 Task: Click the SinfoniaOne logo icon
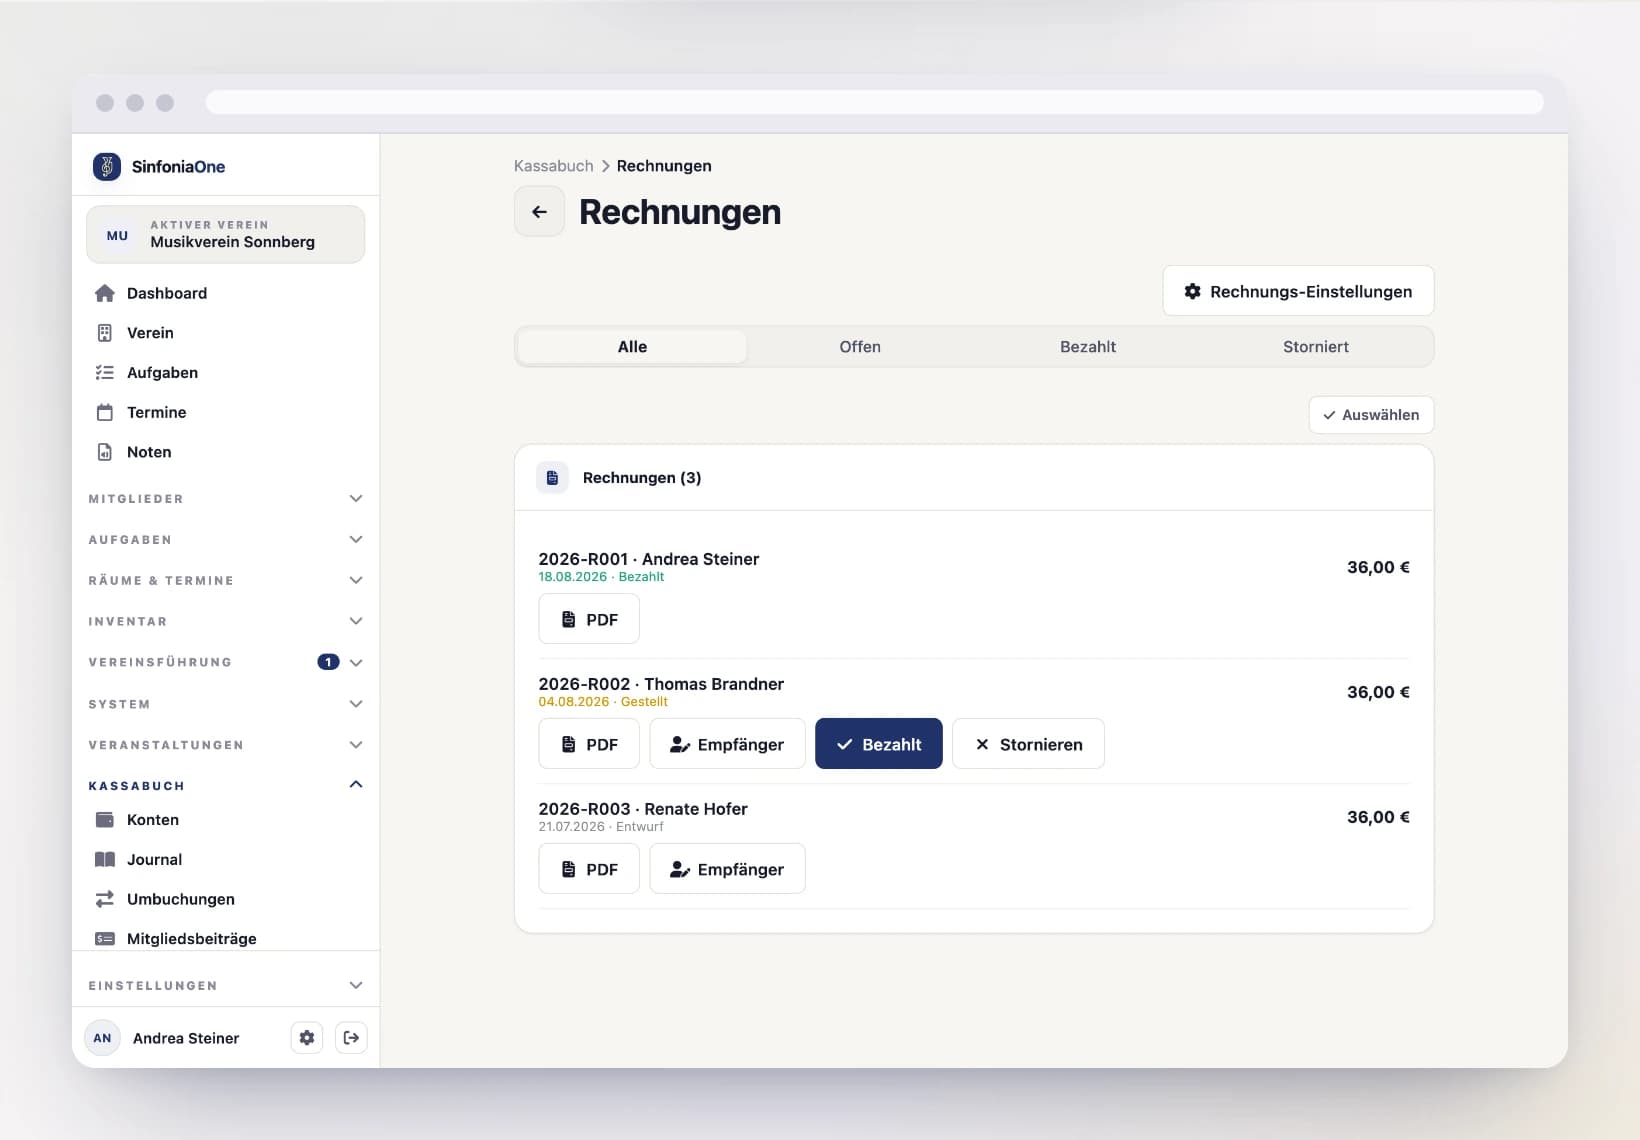pos(106,166)
